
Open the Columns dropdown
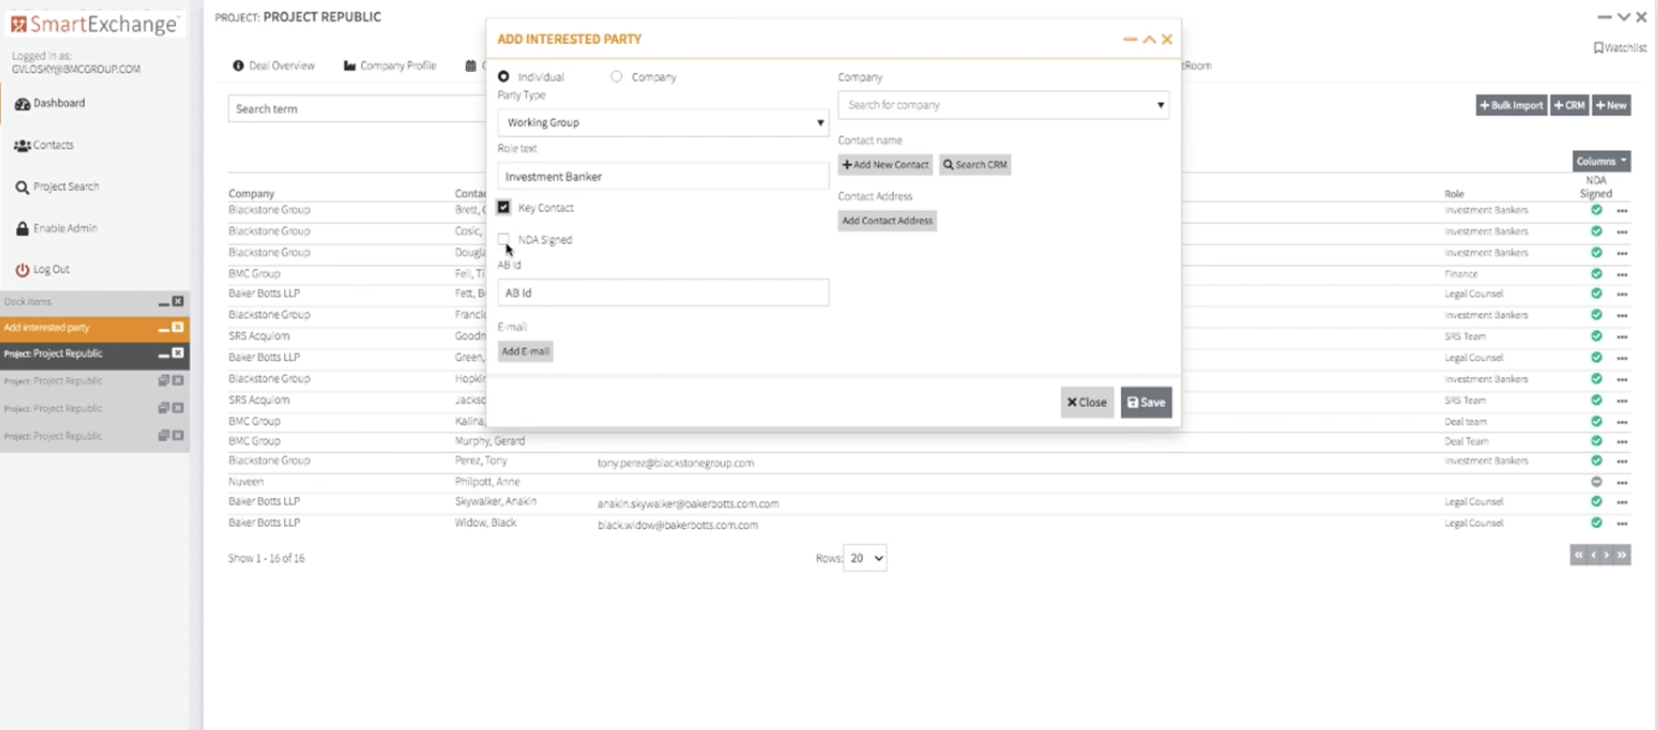1601,161
